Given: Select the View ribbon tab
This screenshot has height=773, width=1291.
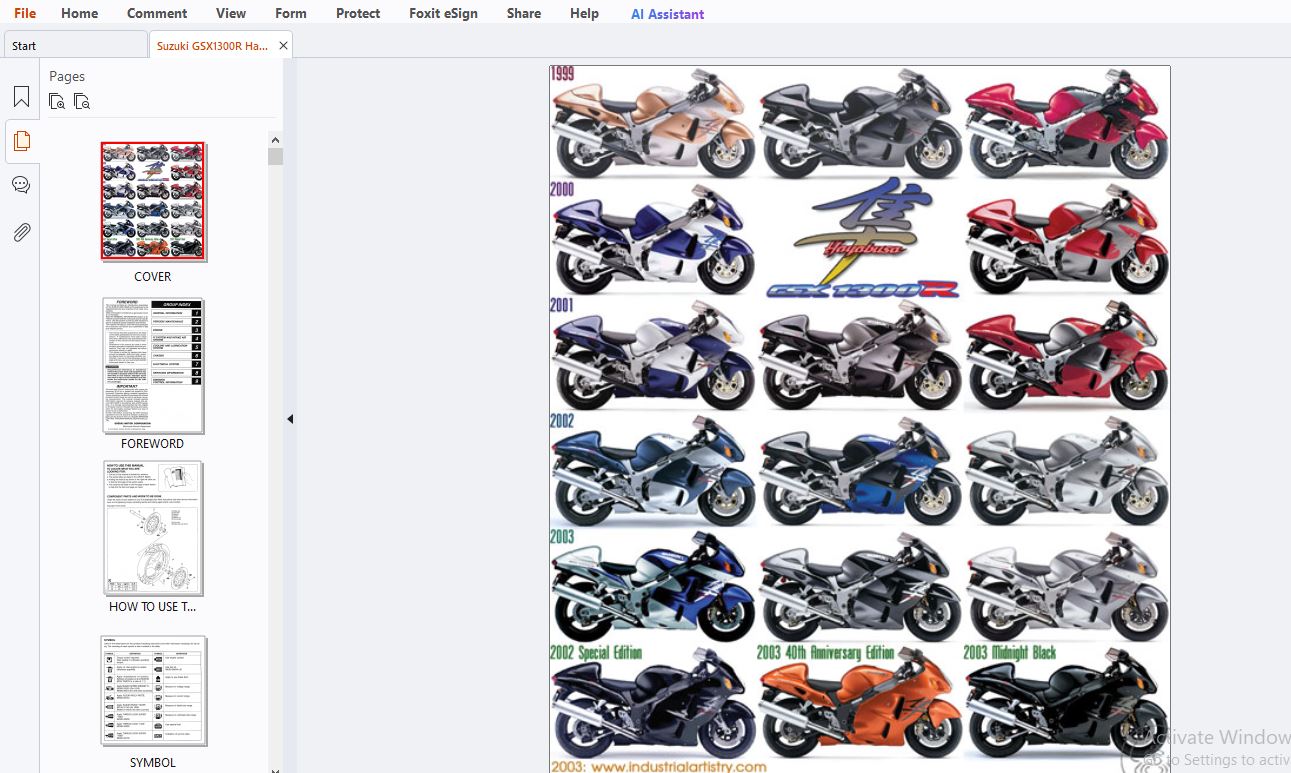Looking at the screenshot, I should 231,13.
